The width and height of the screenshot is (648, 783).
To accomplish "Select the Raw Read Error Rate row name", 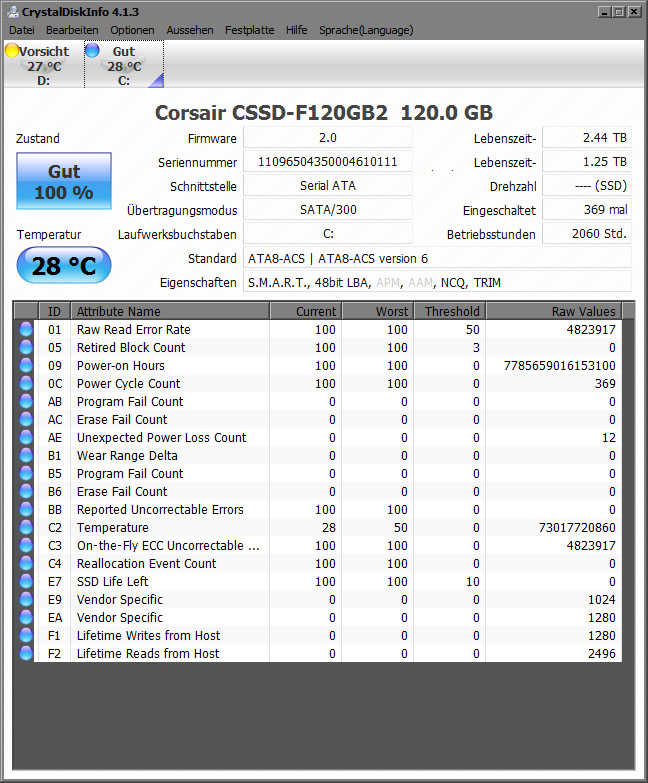I will (x=133, y=330).
